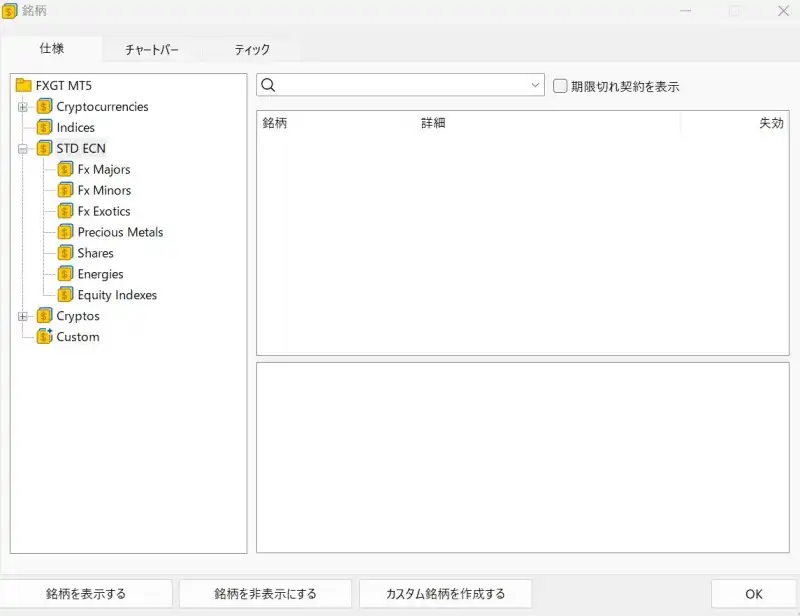
Task: Sort by the 失効 column header
Action: click(x=771, y=123)
